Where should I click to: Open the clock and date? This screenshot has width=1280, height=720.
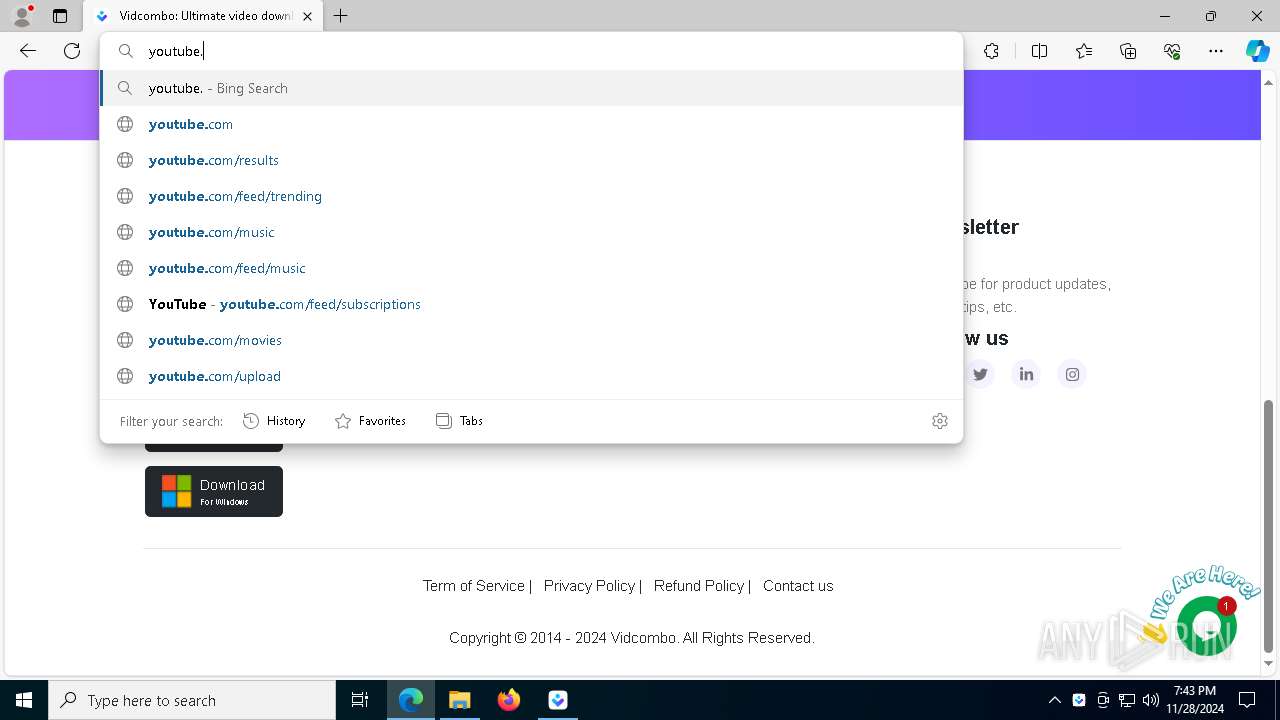point(1194,700)
